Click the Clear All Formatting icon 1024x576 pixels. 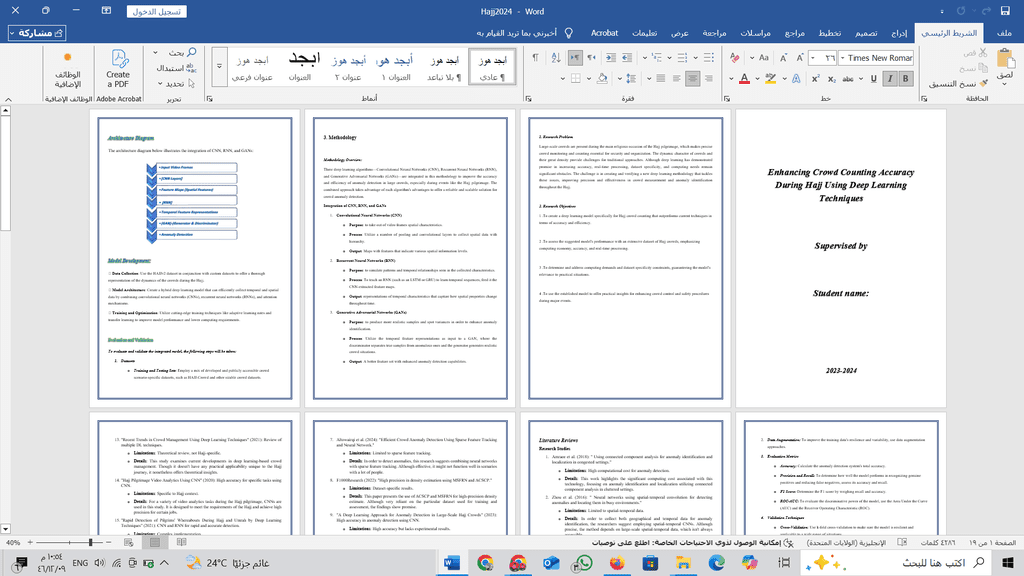pyautogui.click(x=735, y=58)
